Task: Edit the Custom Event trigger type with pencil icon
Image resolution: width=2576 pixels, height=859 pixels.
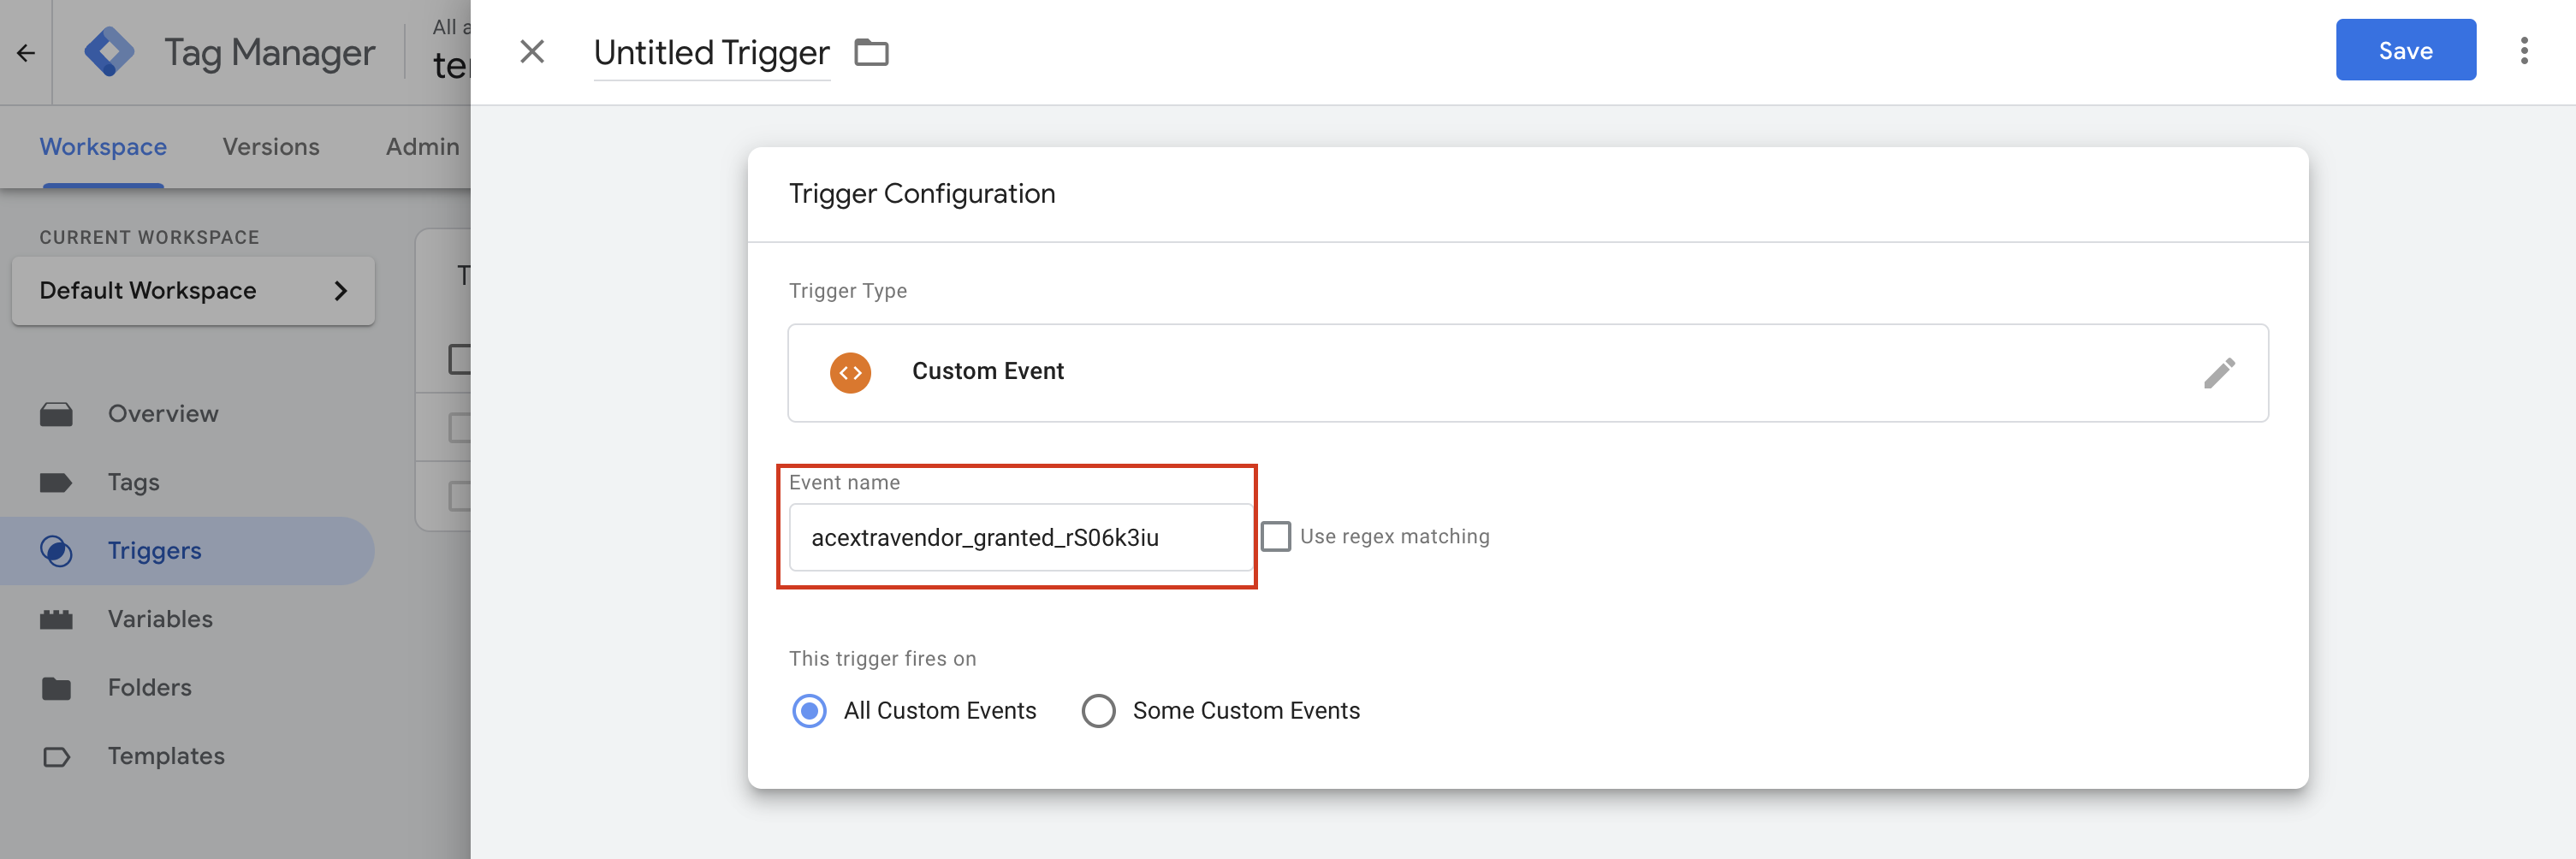Action: [2220, 372]
